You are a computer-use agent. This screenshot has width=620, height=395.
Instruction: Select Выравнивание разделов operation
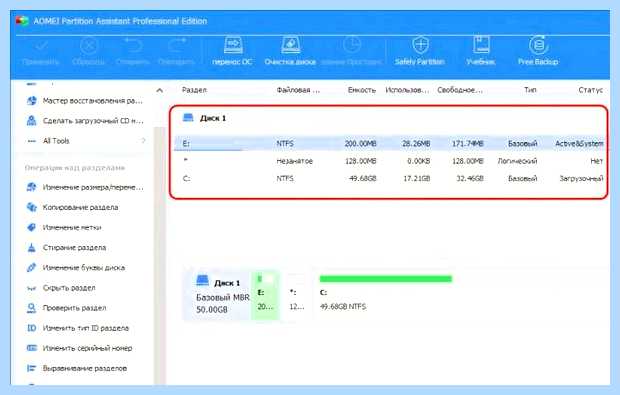coord(76,369)
